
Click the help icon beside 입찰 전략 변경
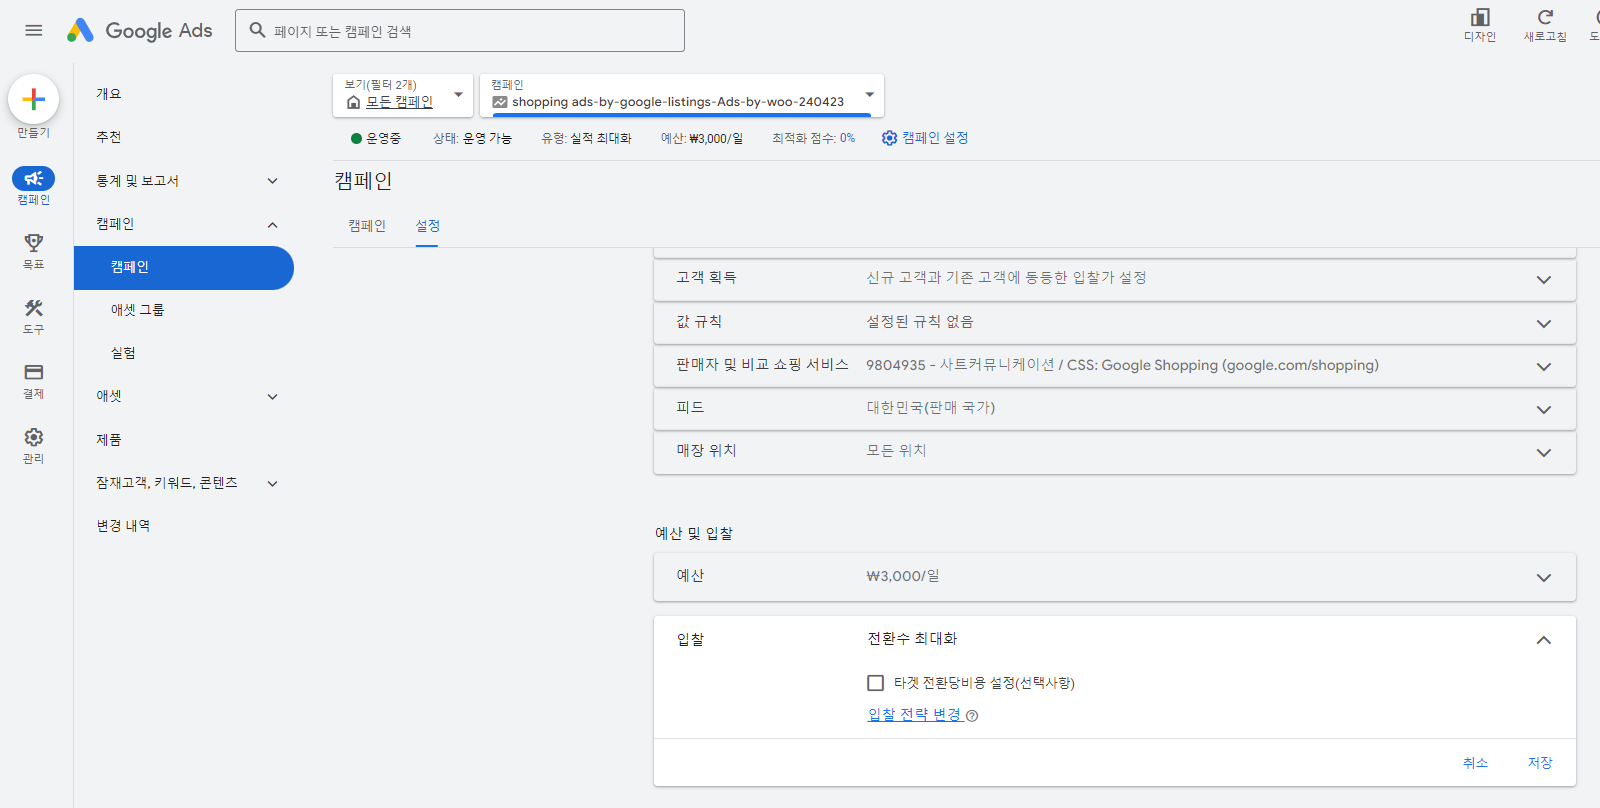click(x=972, y=716)
